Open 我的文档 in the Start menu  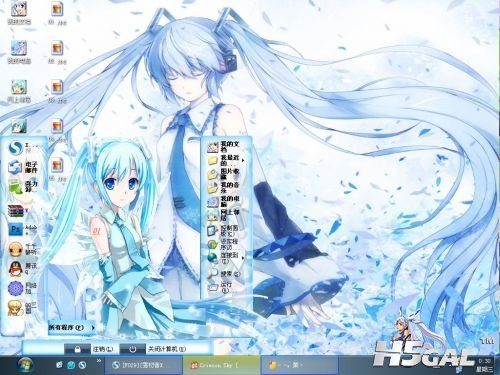pyautogui.click(x=224, y=147)
